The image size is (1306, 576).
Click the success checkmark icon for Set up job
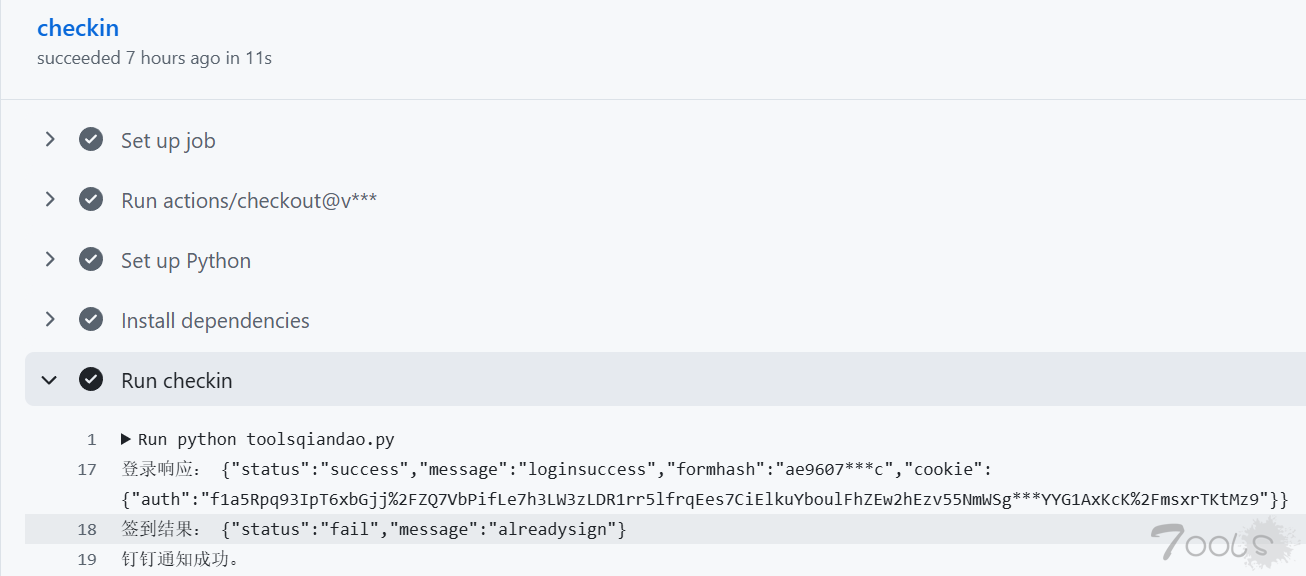point(91,140)
